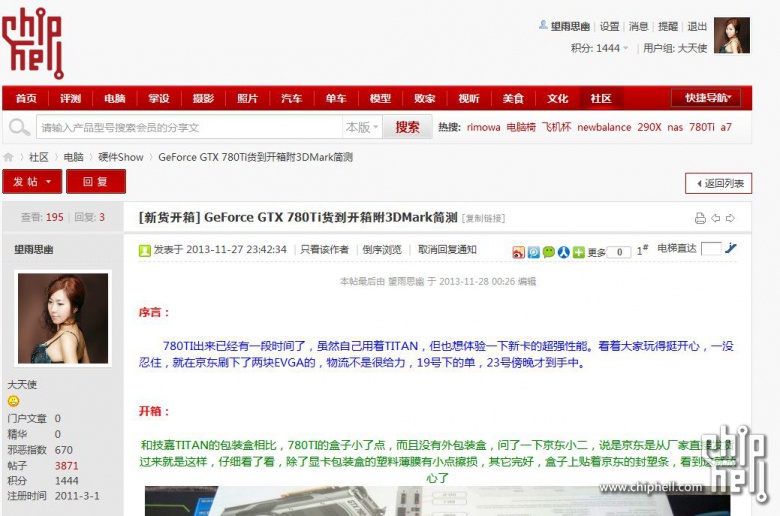780x516 pixels.
Task: Click the Chiphell logo at top left
Action: pyautogui.click(x=33, y=43)
